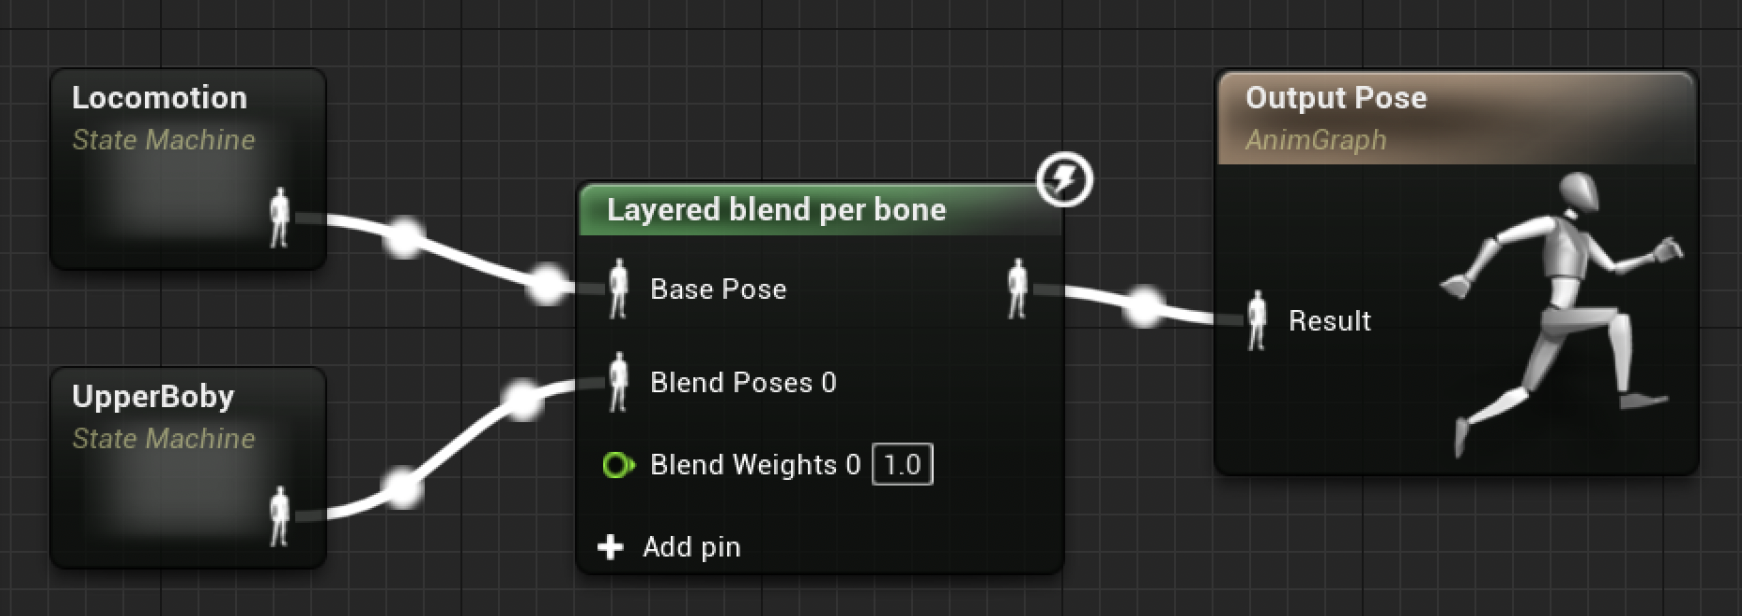This screenshot has height=616, width=1742.
Task: Click the Add pin label
Action: [692, 547]
